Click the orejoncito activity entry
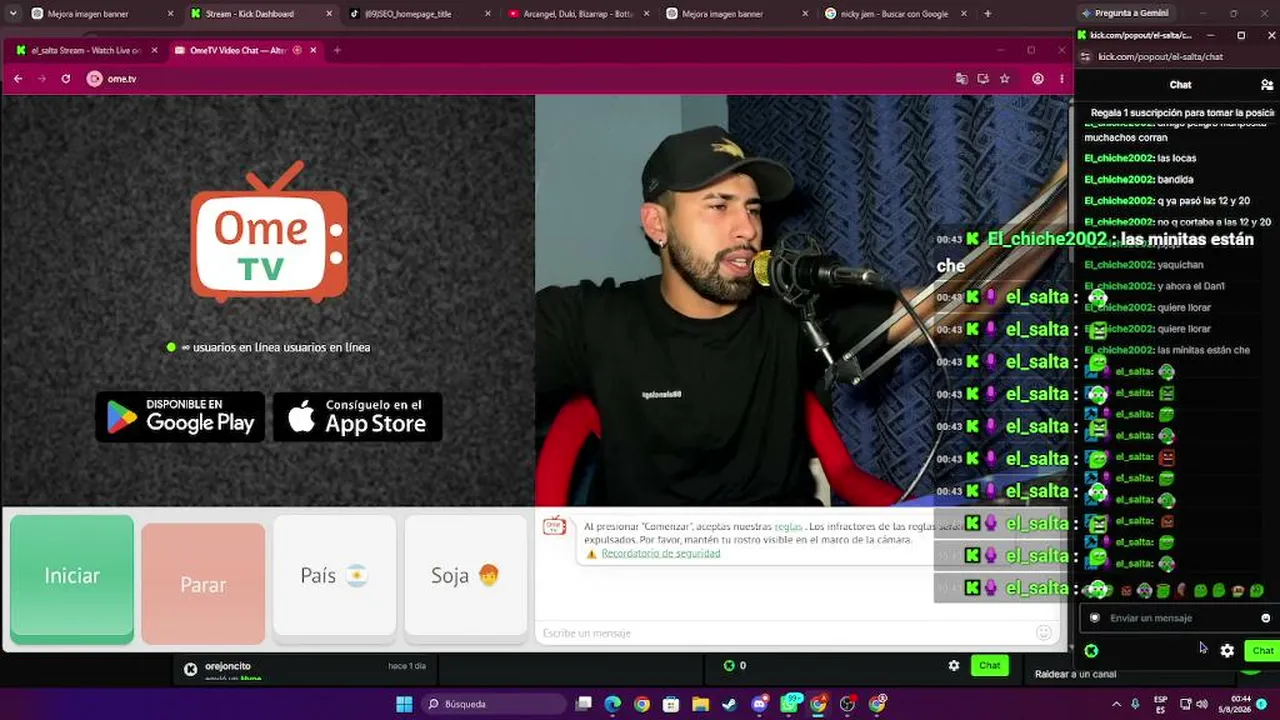The height and width of the screenshot is (720, 1280). coord(305,669)
